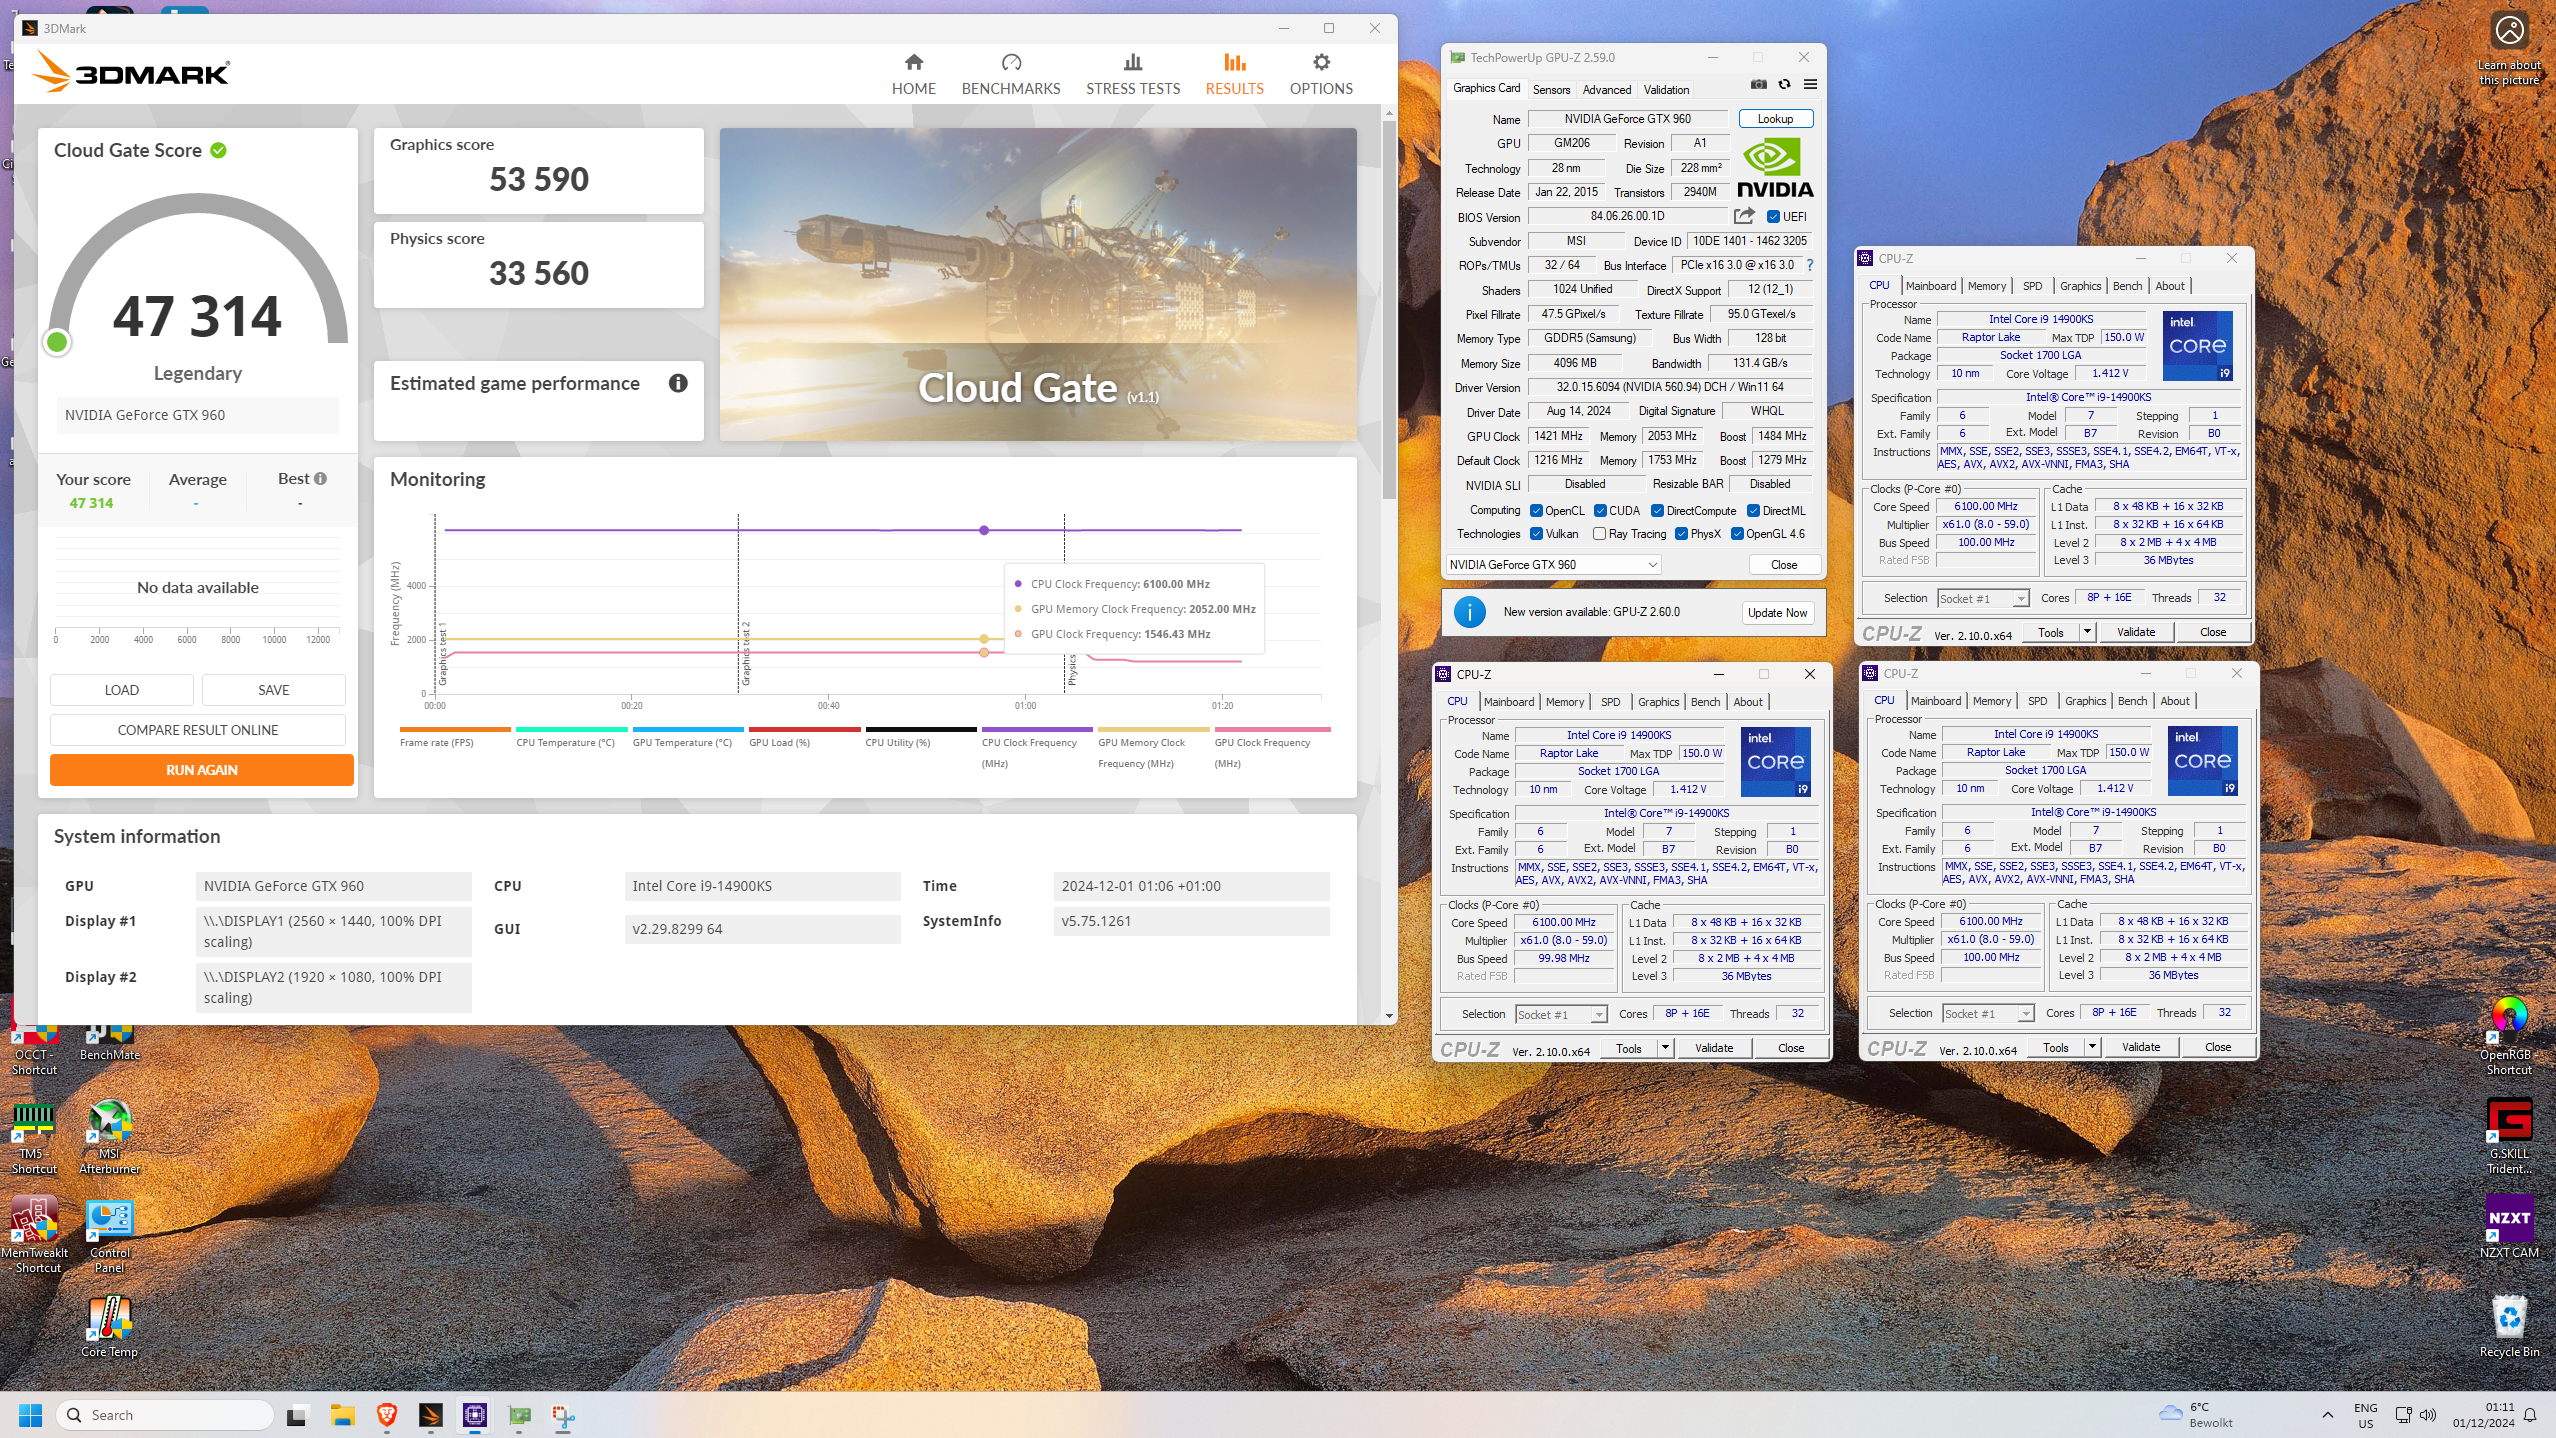Select the Core Temp desktop icon
The height and width of the screenshot is (1438, 2556).
tap(109, 1327)
